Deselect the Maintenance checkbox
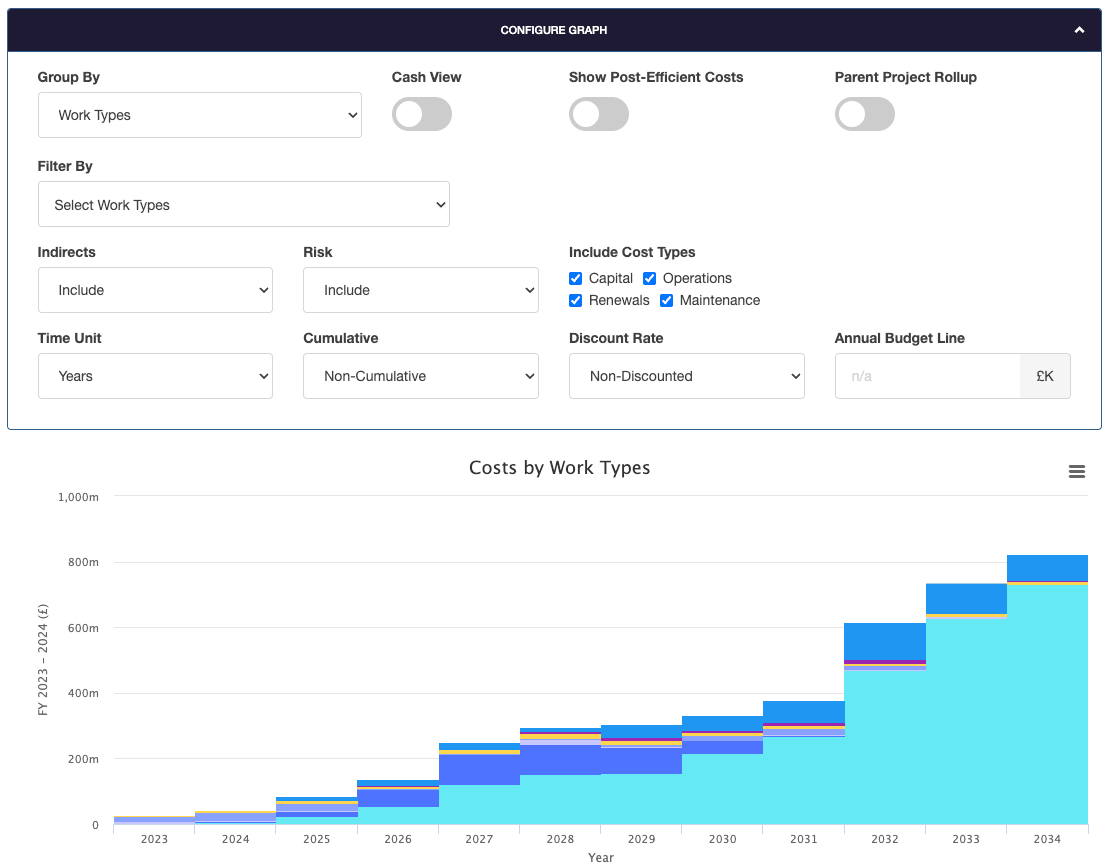The width and height of the screenshot is (1113, 864). click(x=667, y=301)
